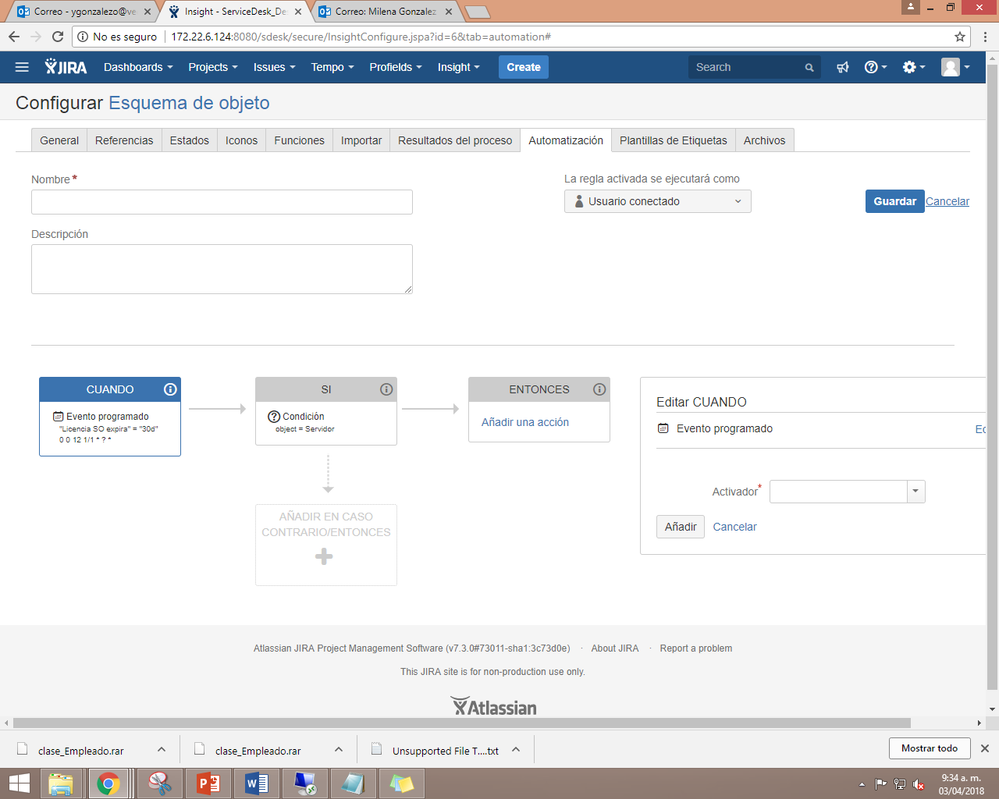
Task: Expand the Dashboards menu
Action: point(138,67)
